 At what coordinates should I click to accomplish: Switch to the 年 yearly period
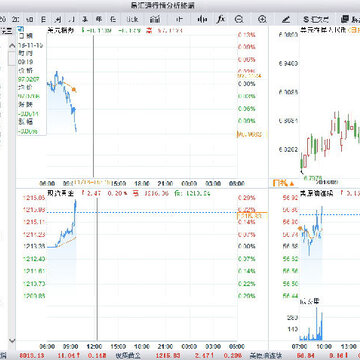99,19
